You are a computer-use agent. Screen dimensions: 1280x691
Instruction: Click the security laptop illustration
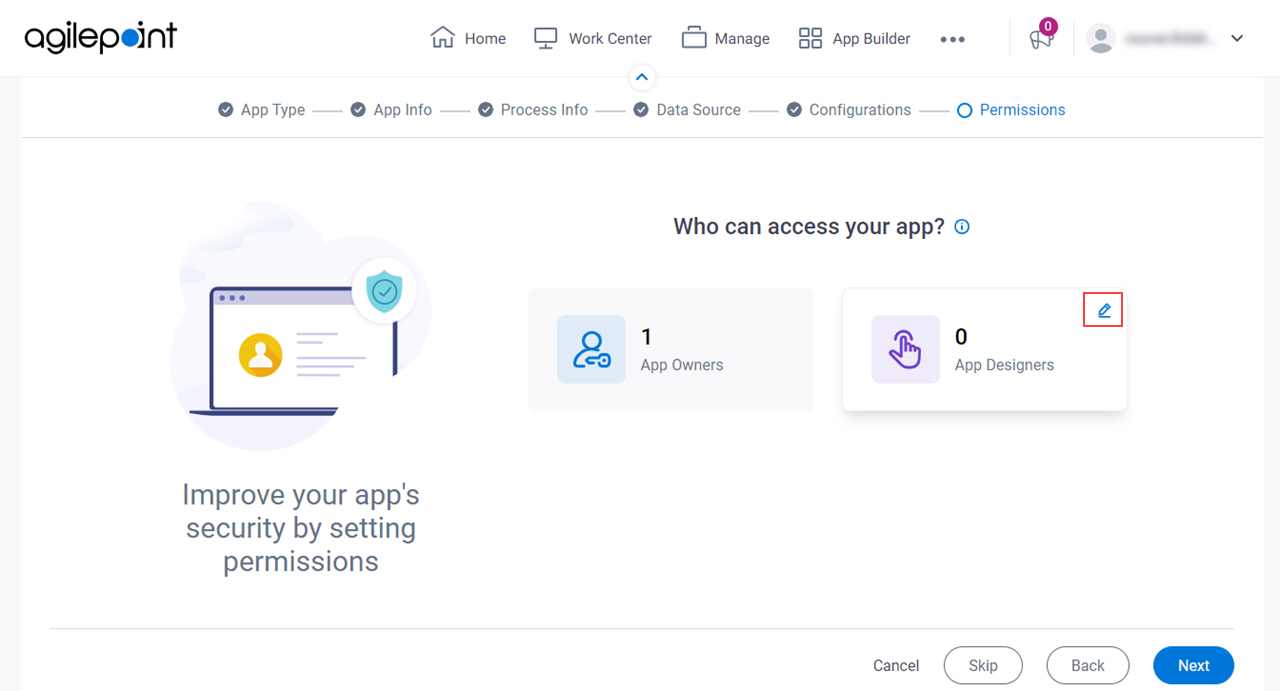click(301, 326)
